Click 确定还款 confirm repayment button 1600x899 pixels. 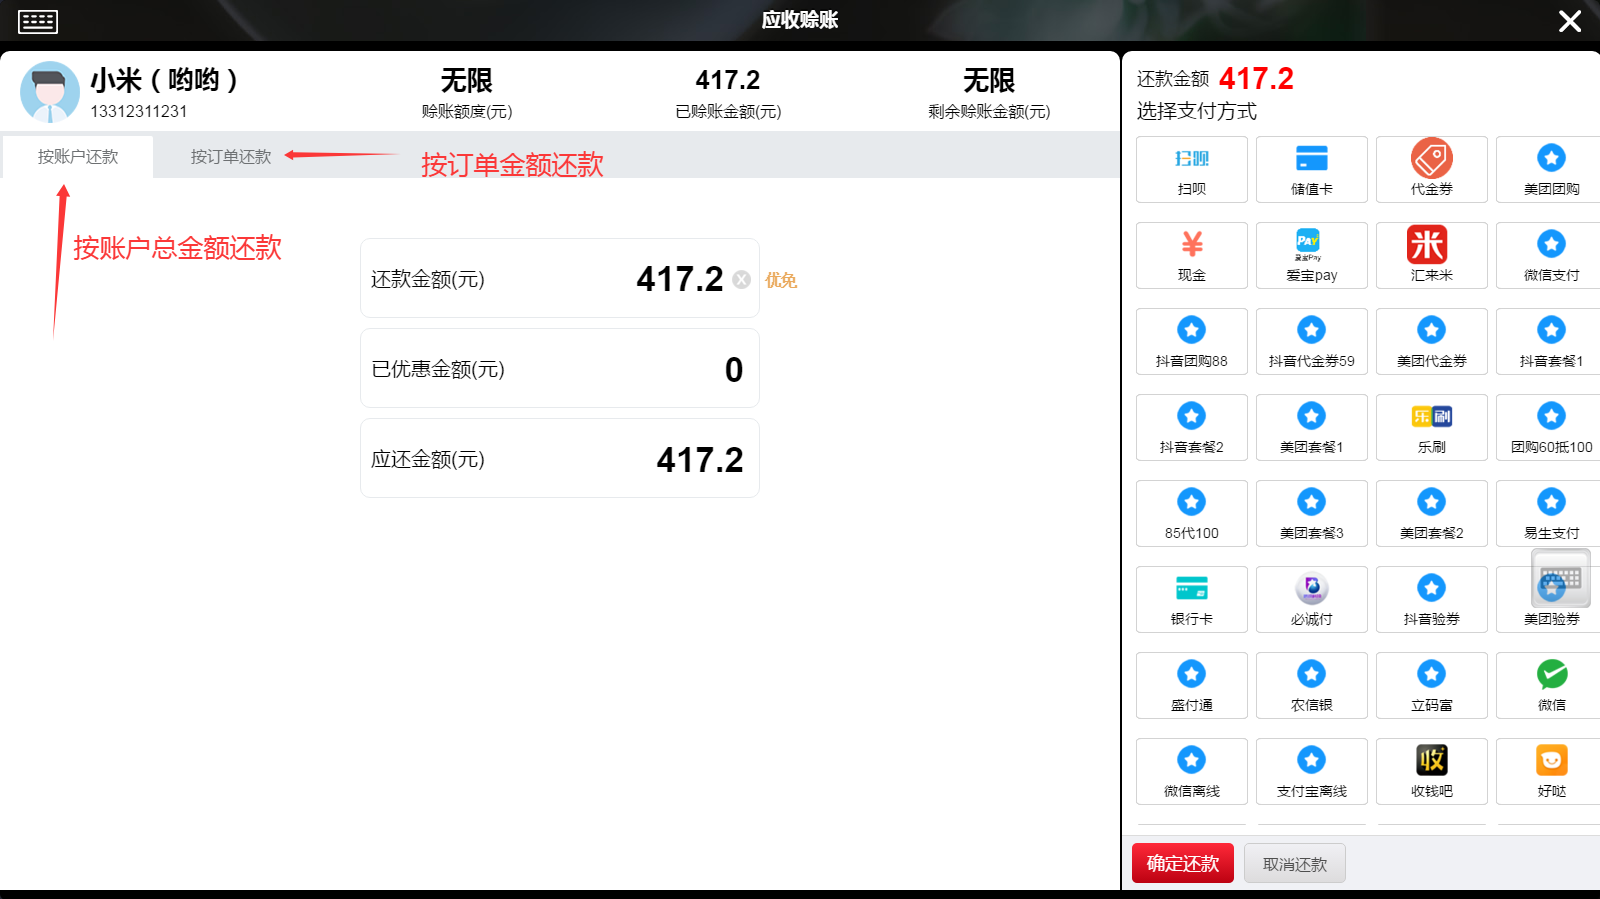click(x=1182, y=863)
